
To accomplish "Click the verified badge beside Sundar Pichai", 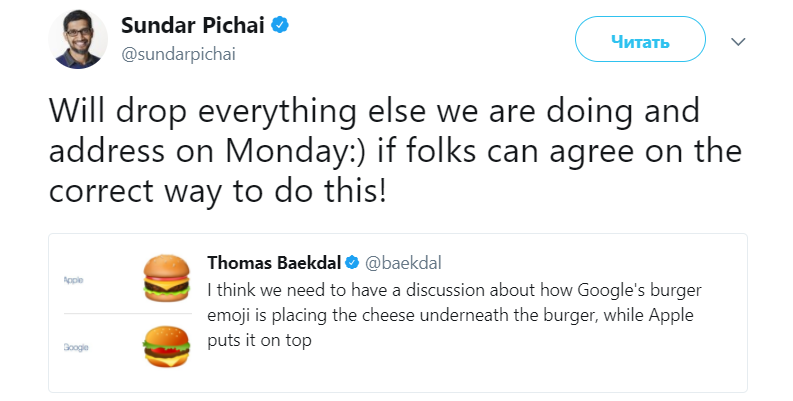I will pyautogui.click(x=281, y=25).
